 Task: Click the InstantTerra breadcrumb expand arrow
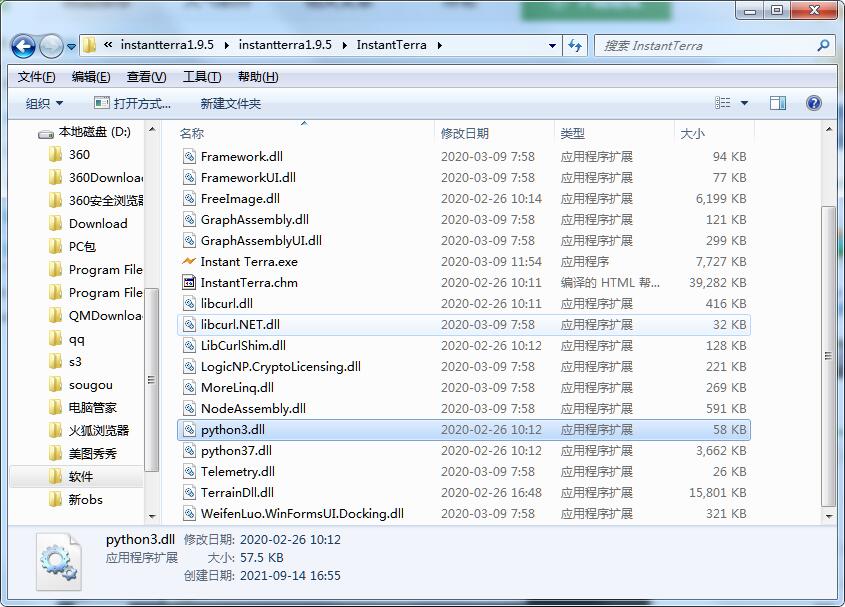440,46
